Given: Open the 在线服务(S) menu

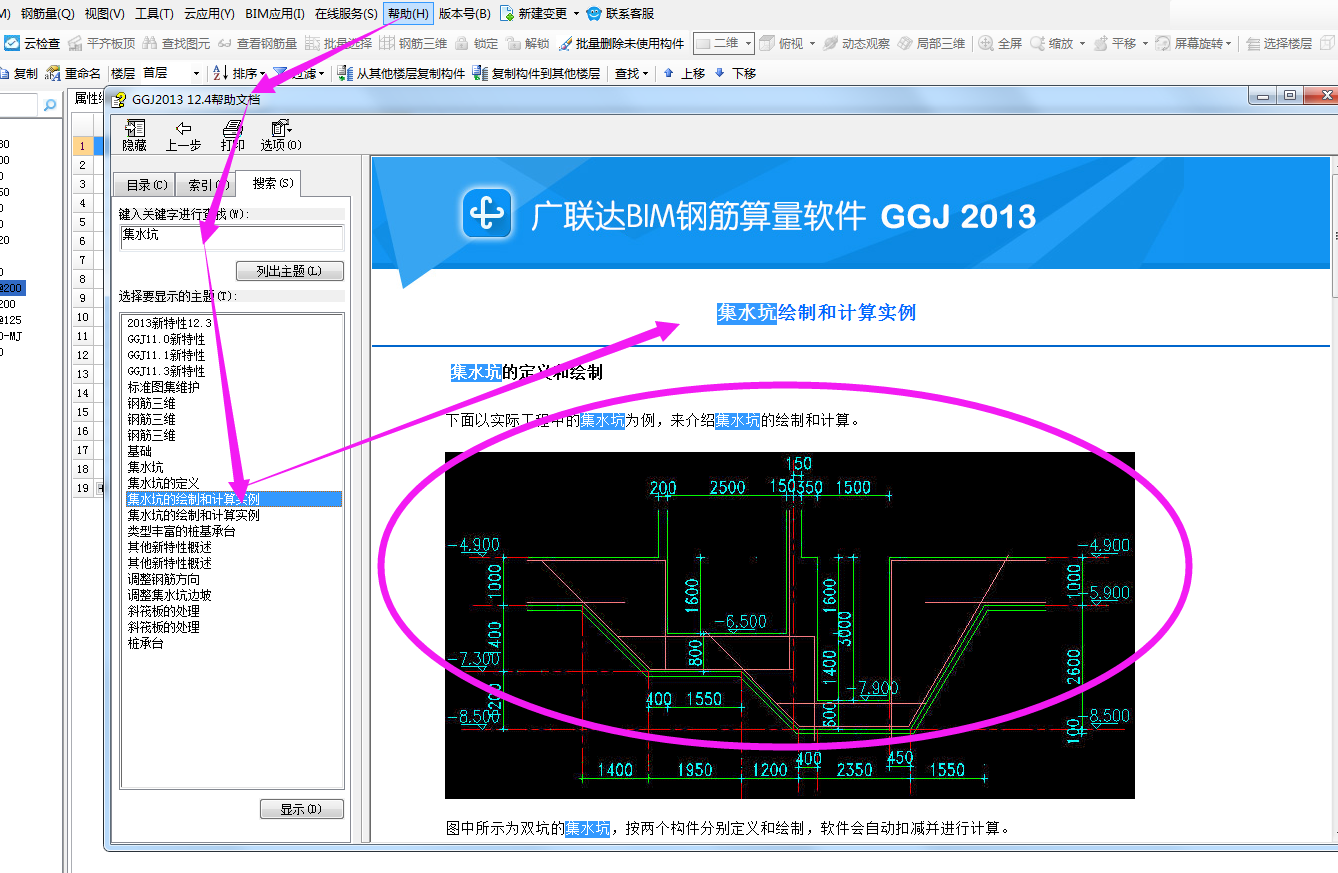Looking at the screenshot, I should pos(346,14).
